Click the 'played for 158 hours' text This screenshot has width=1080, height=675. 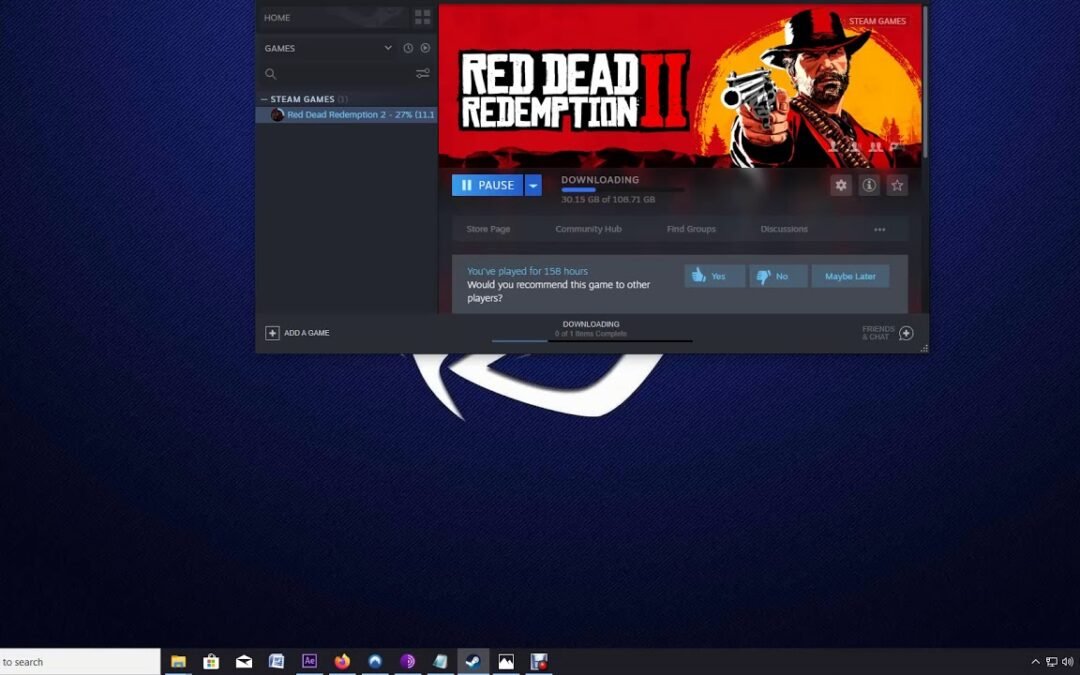[x=527, y=271]
